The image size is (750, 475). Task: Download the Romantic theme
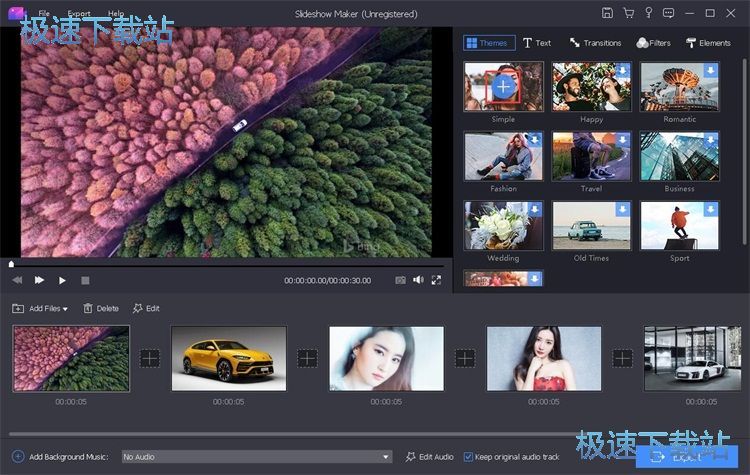point(711,71)
